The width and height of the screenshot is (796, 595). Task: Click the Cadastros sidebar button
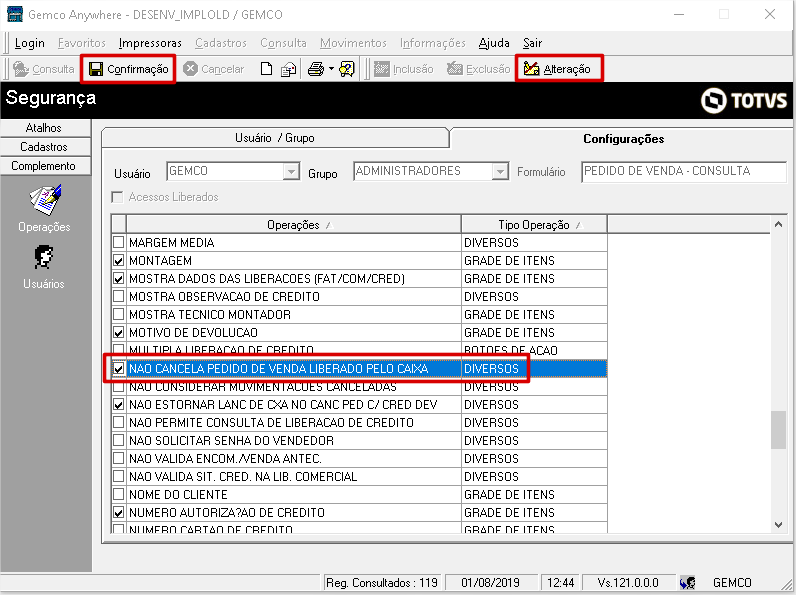pos(44,147)
